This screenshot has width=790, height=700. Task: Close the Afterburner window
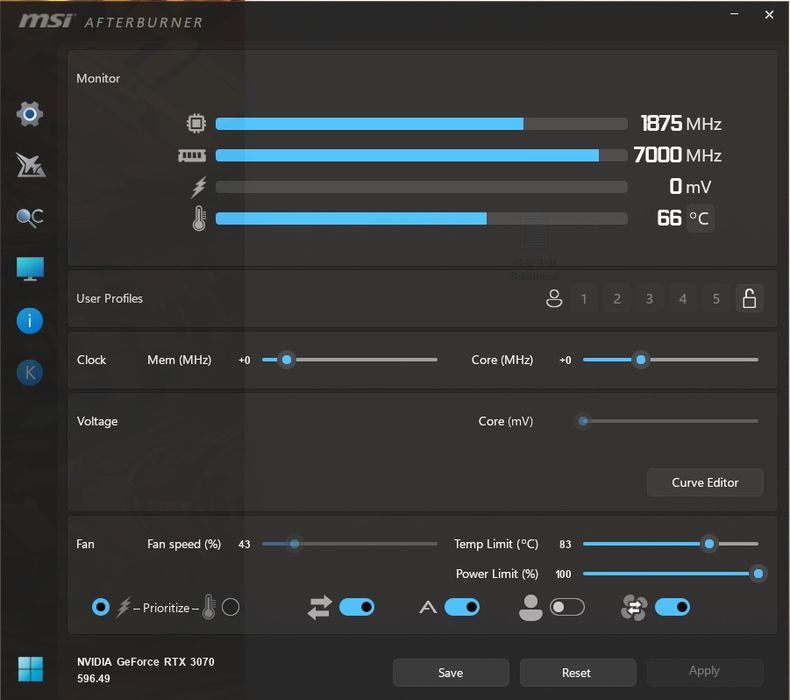pyautogui.click(x=769, y=15)
